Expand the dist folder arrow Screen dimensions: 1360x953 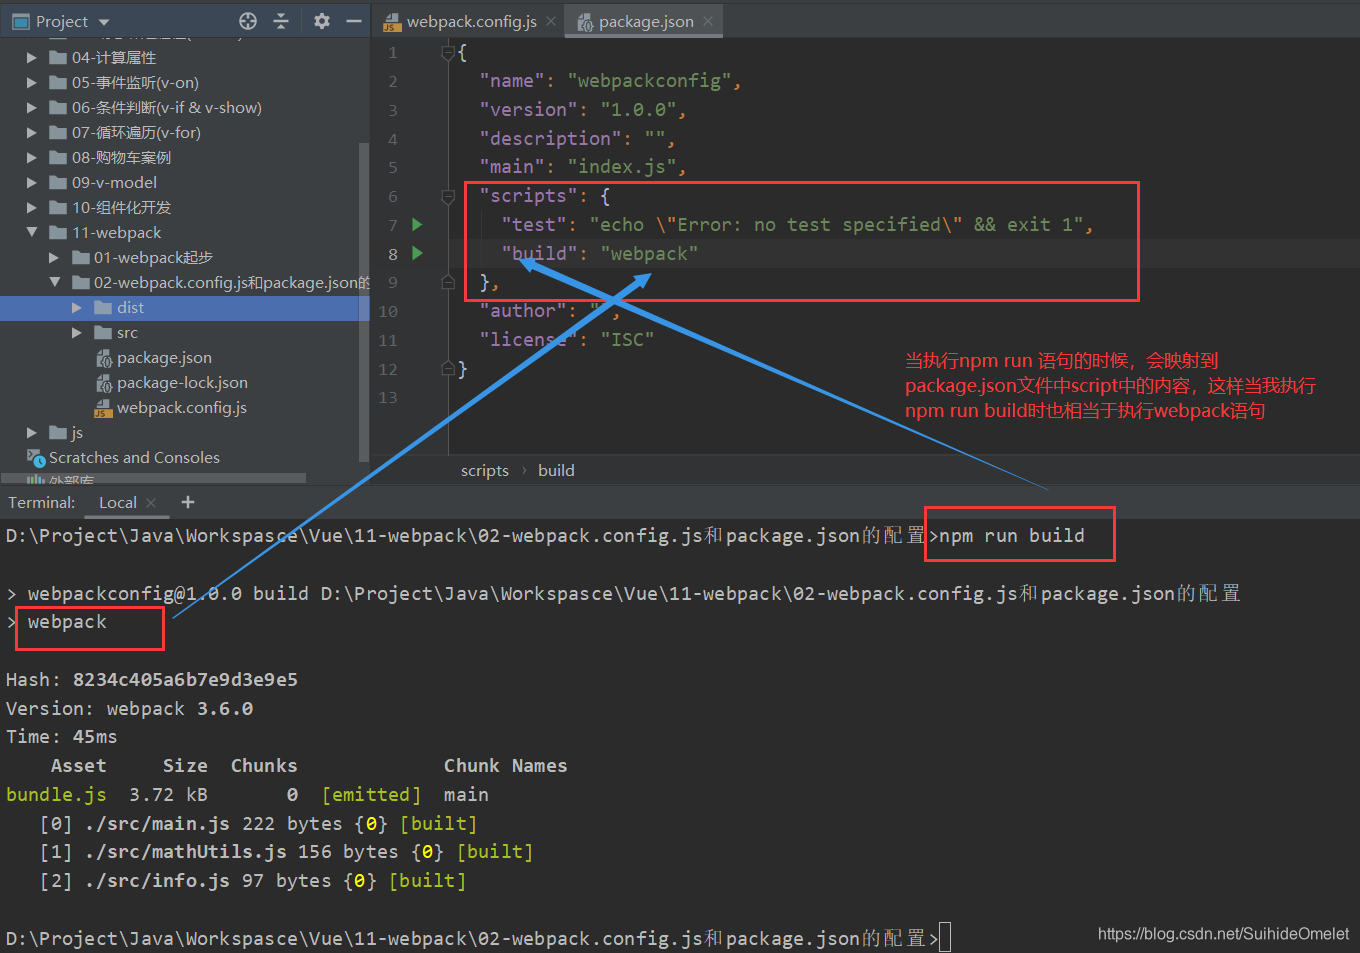tap(77, 308)
